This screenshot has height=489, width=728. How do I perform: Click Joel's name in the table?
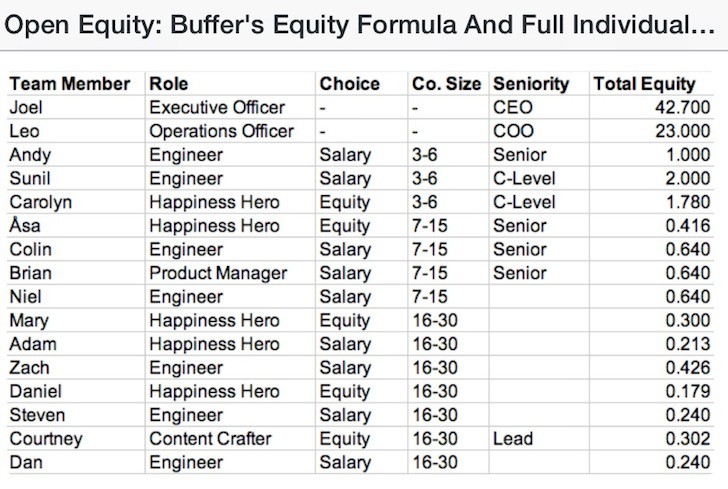(x=26, y=107)
